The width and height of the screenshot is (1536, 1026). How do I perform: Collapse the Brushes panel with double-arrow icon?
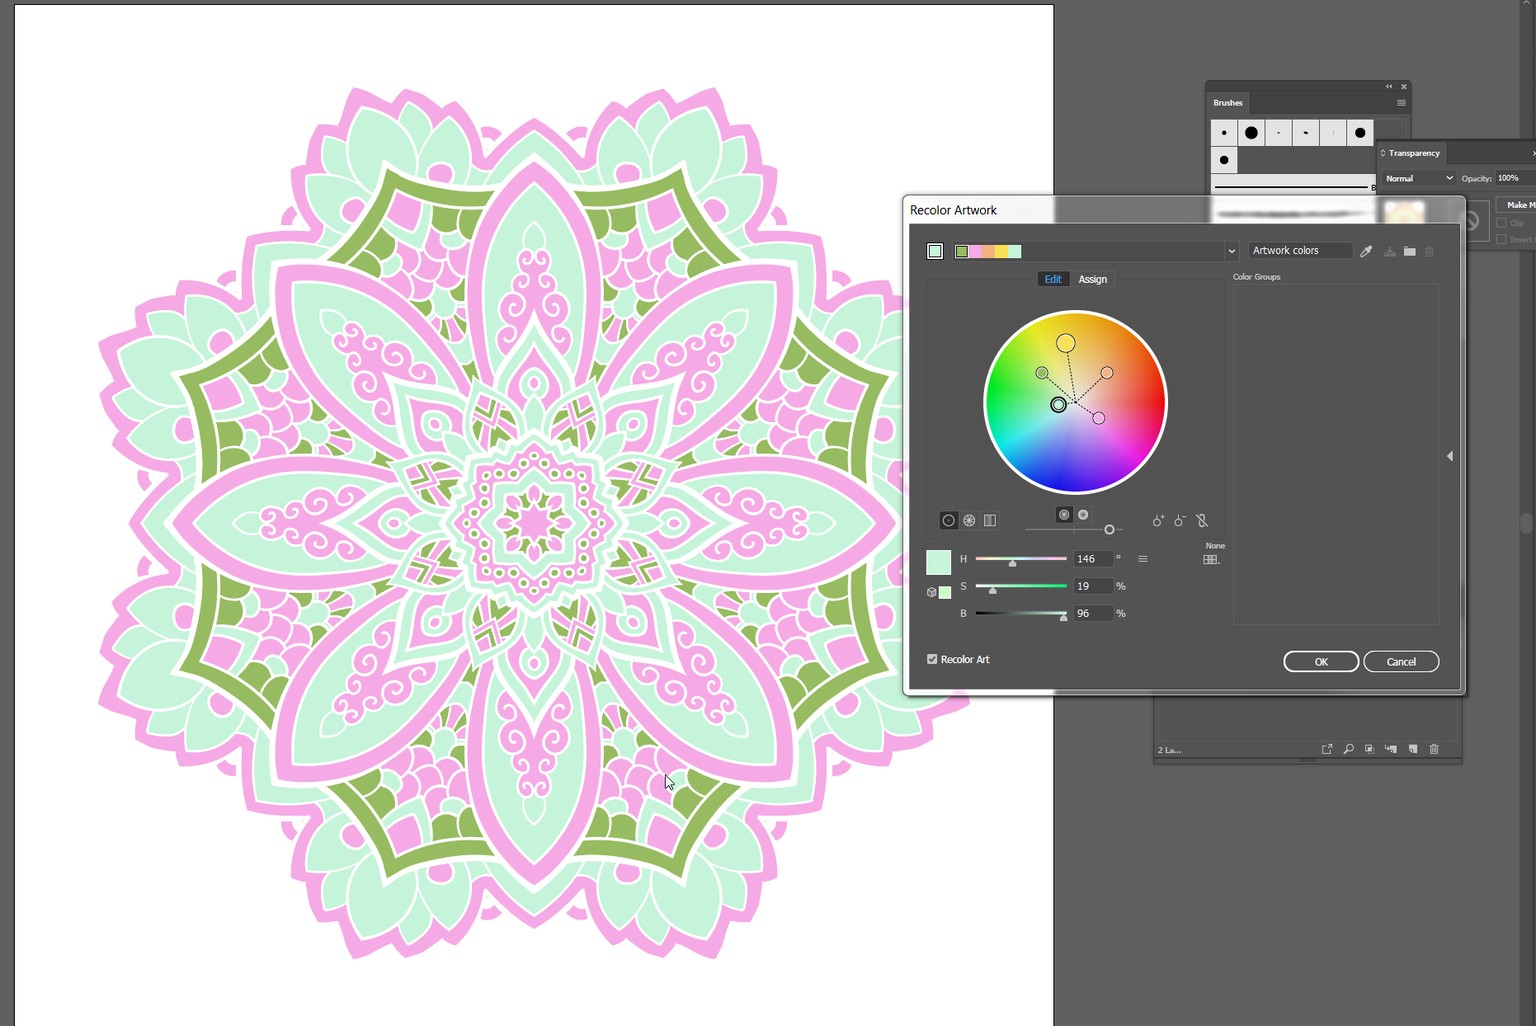tap(1389, 87)
